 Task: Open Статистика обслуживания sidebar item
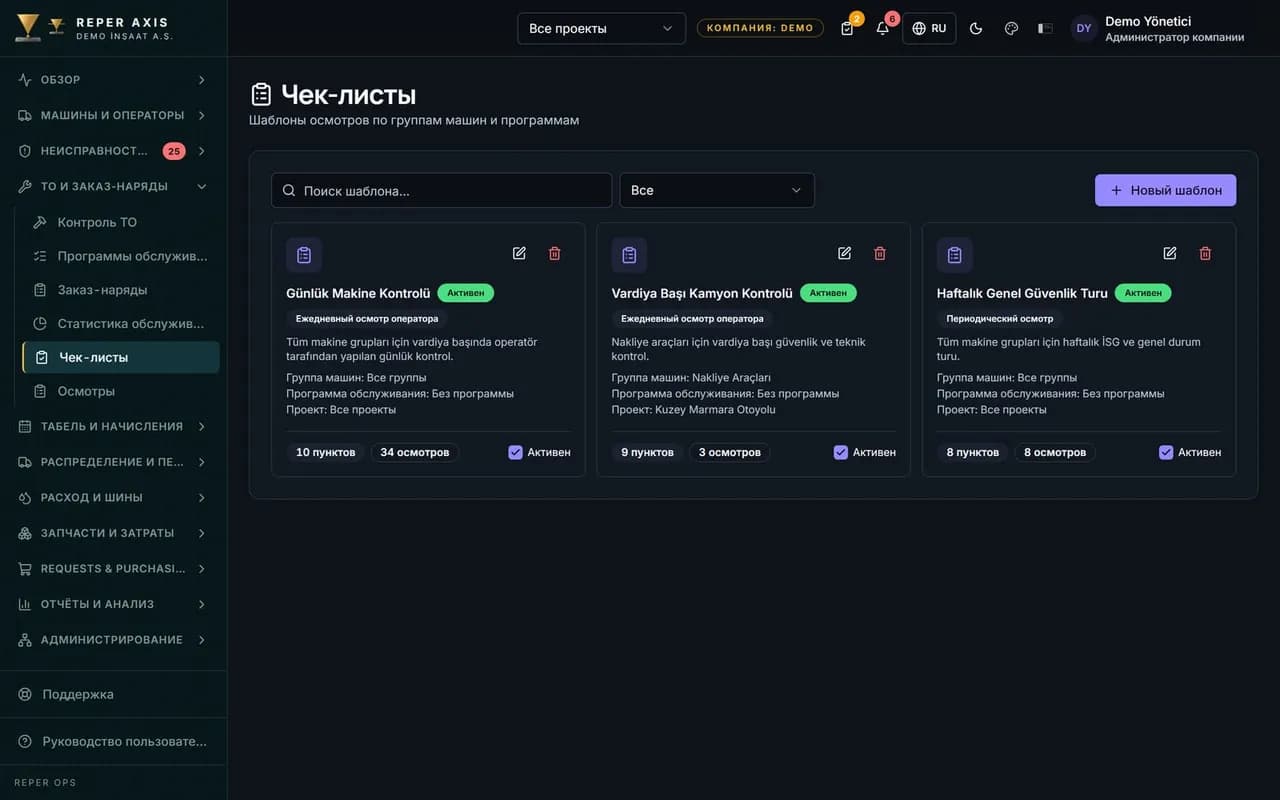121,324
